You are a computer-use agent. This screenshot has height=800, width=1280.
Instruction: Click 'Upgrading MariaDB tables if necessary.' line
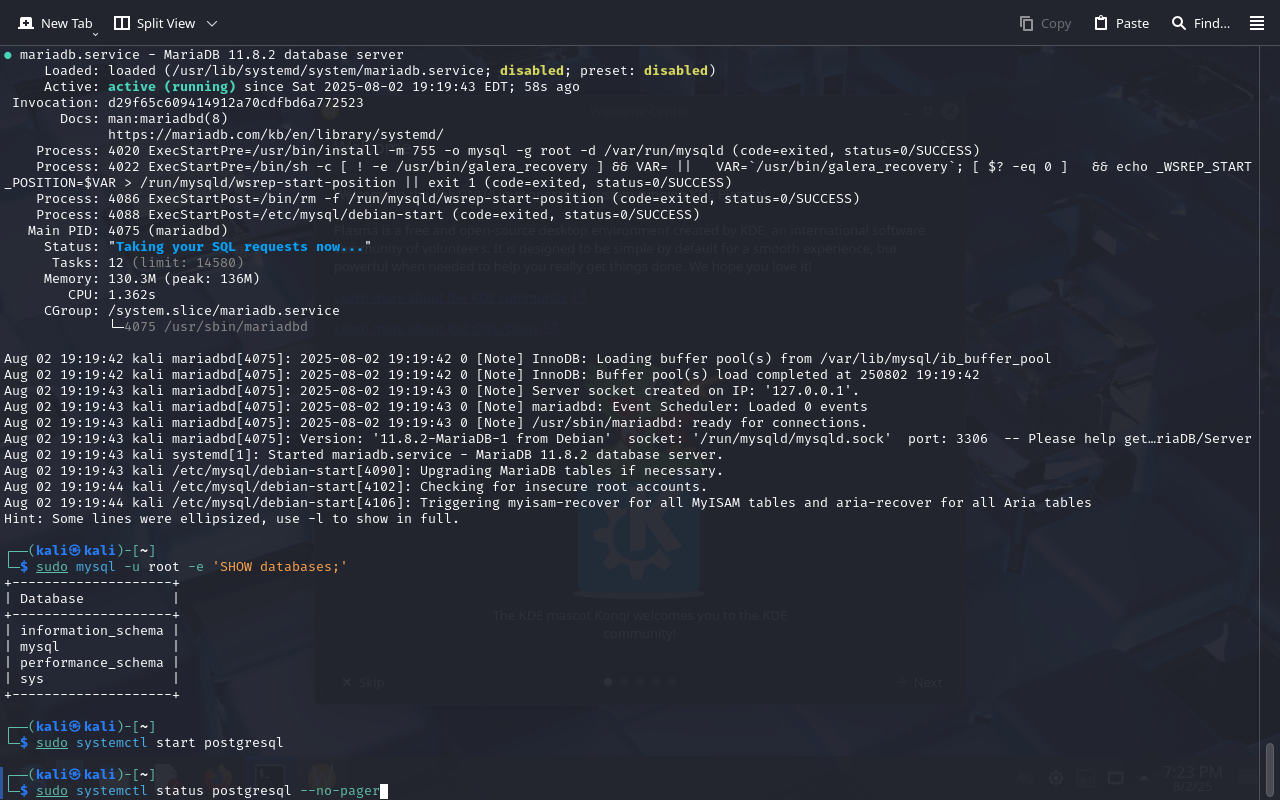coord(364,470)
